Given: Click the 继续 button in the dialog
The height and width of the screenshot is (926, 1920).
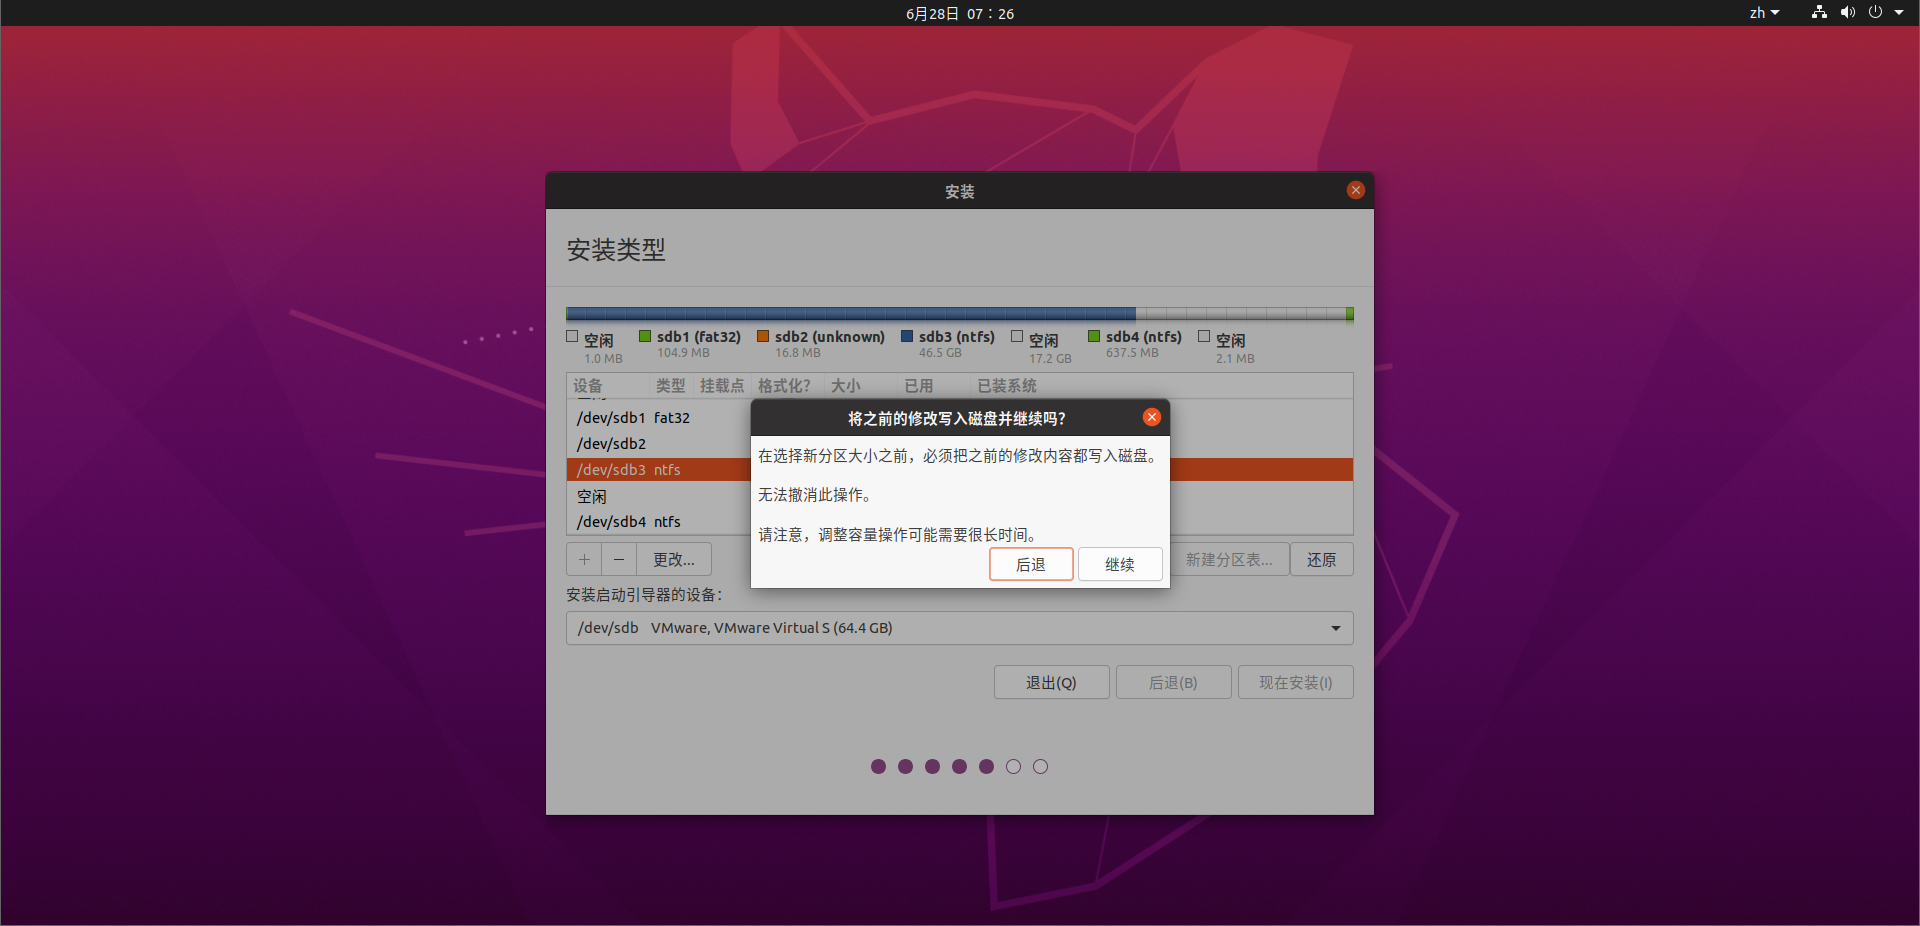Looking at the screenshot, I should point(1119,564).
